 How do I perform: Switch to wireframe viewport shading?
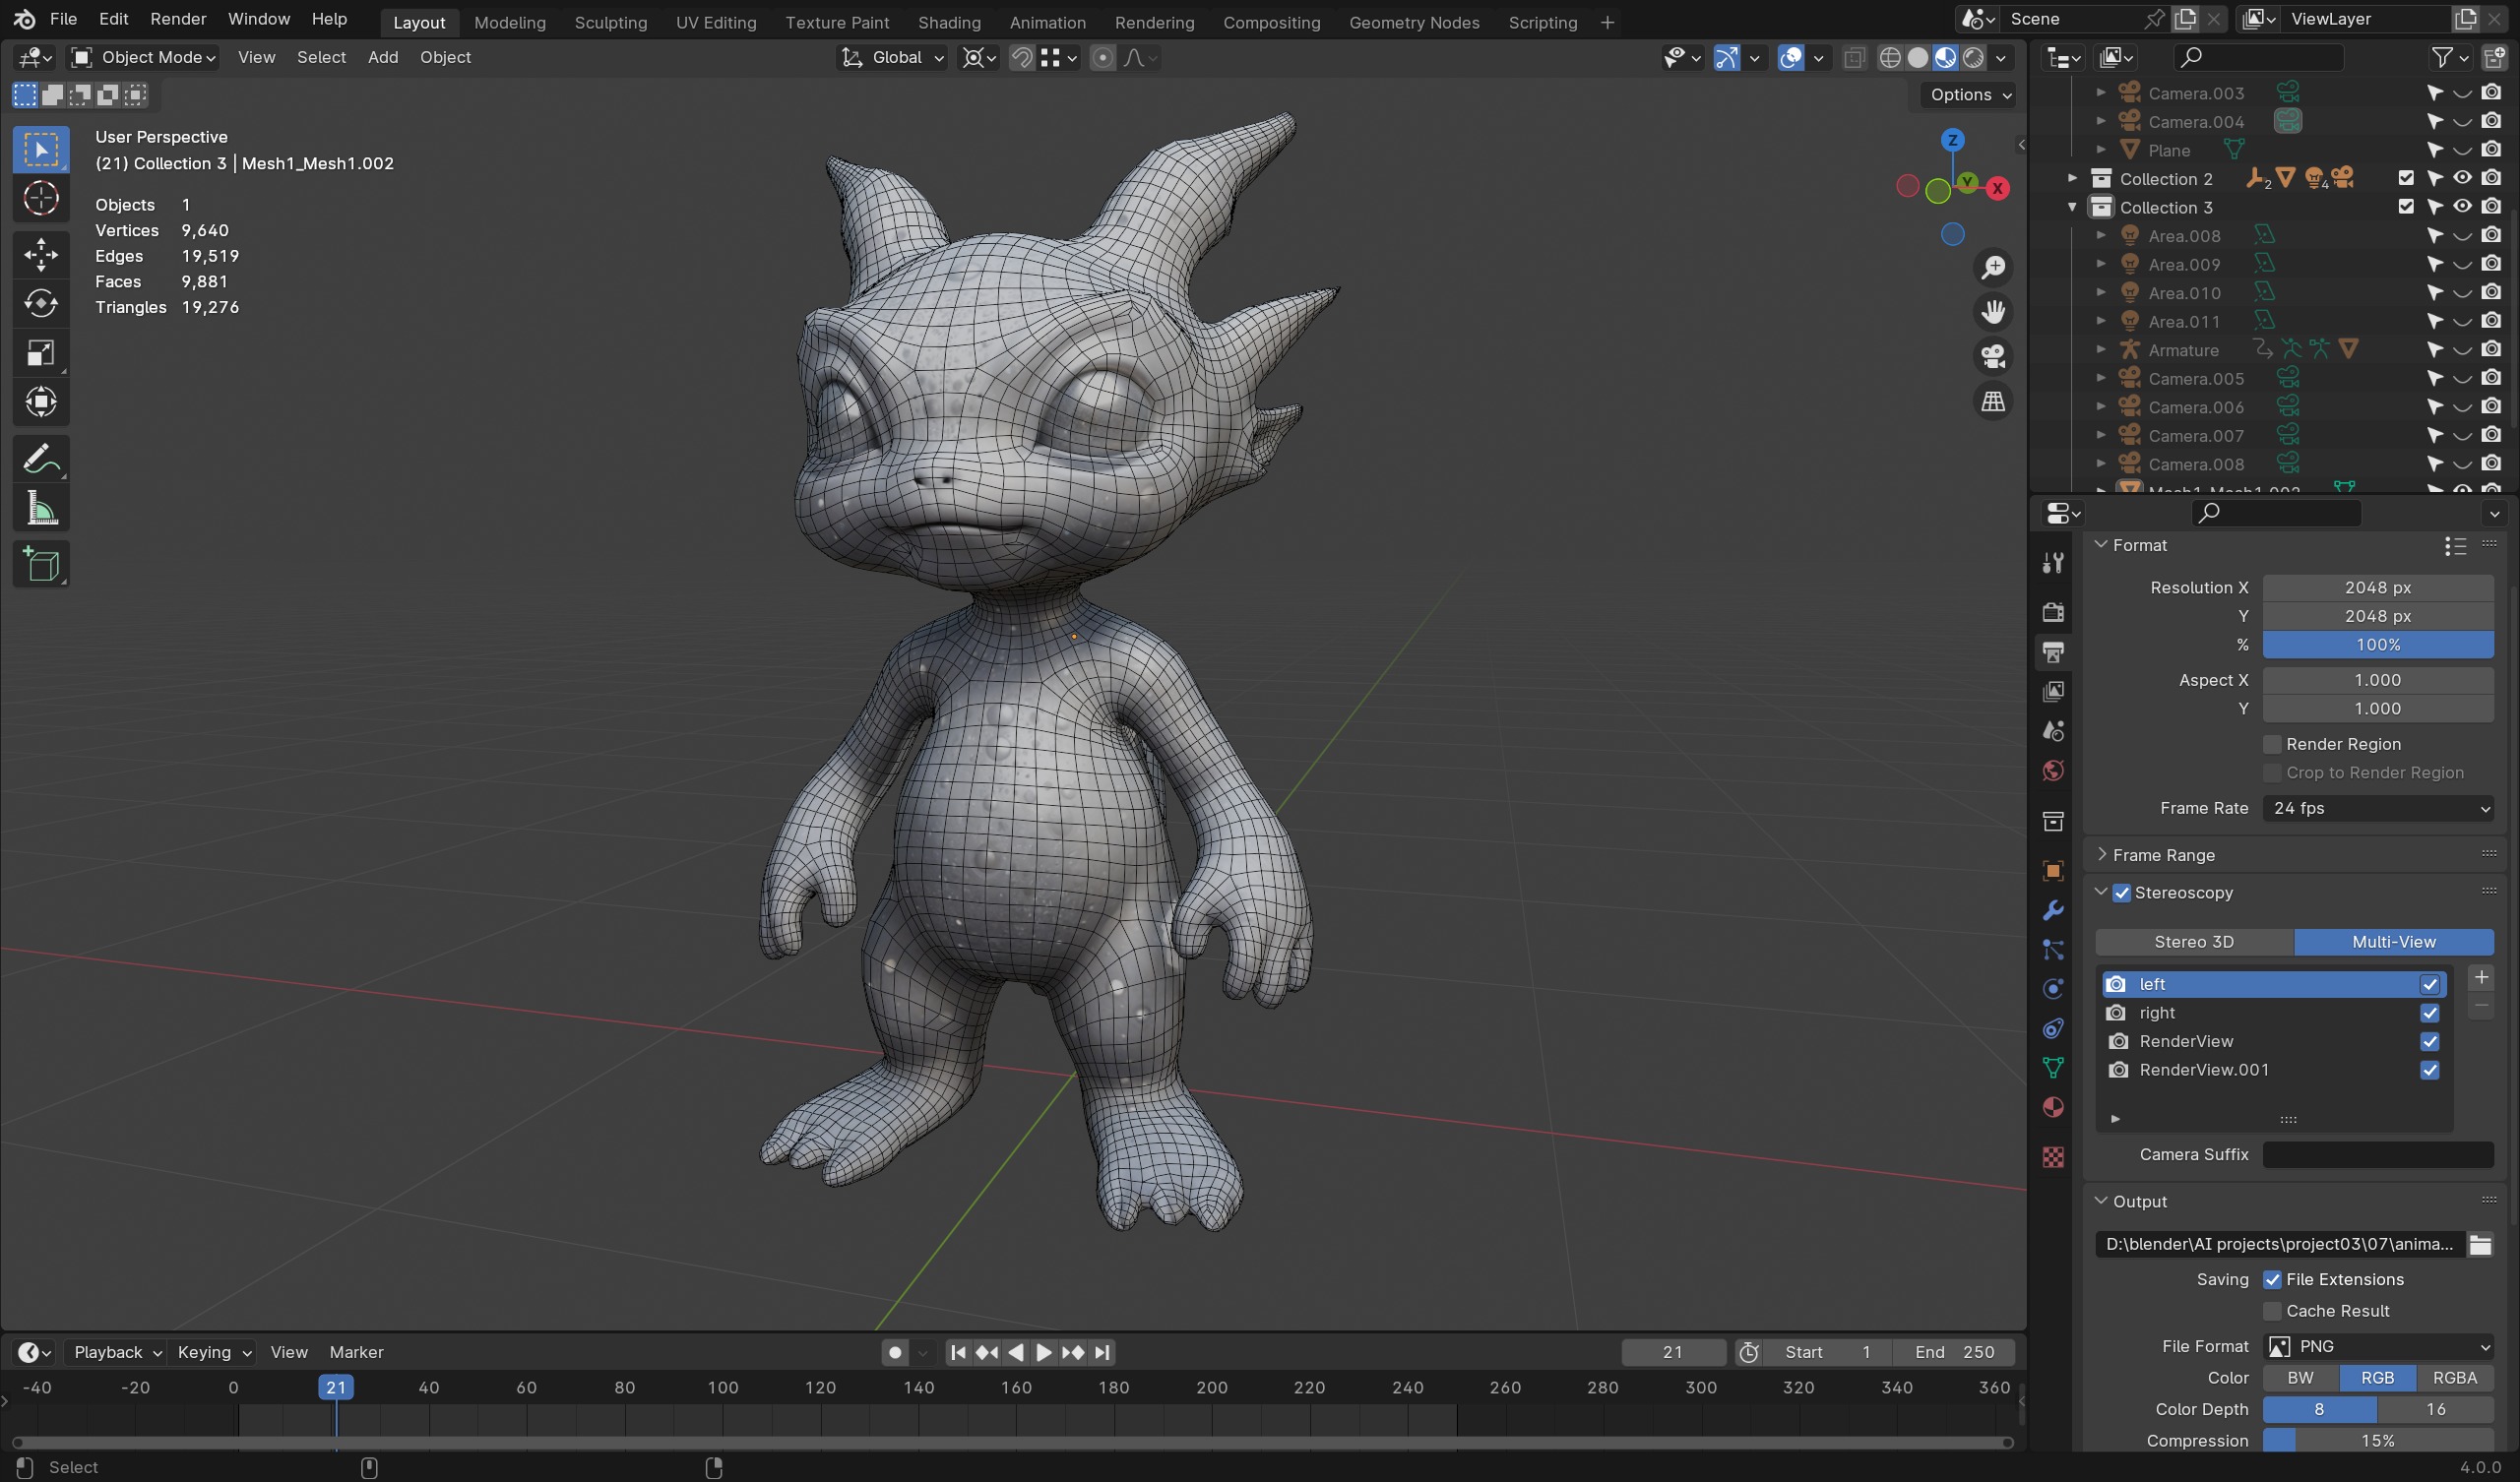1890,58
